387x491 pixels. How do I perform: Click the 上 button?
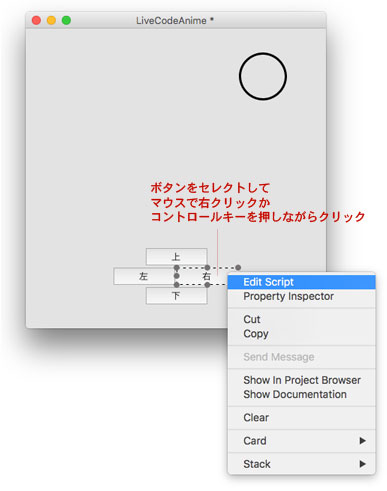(x=176, y=257)
